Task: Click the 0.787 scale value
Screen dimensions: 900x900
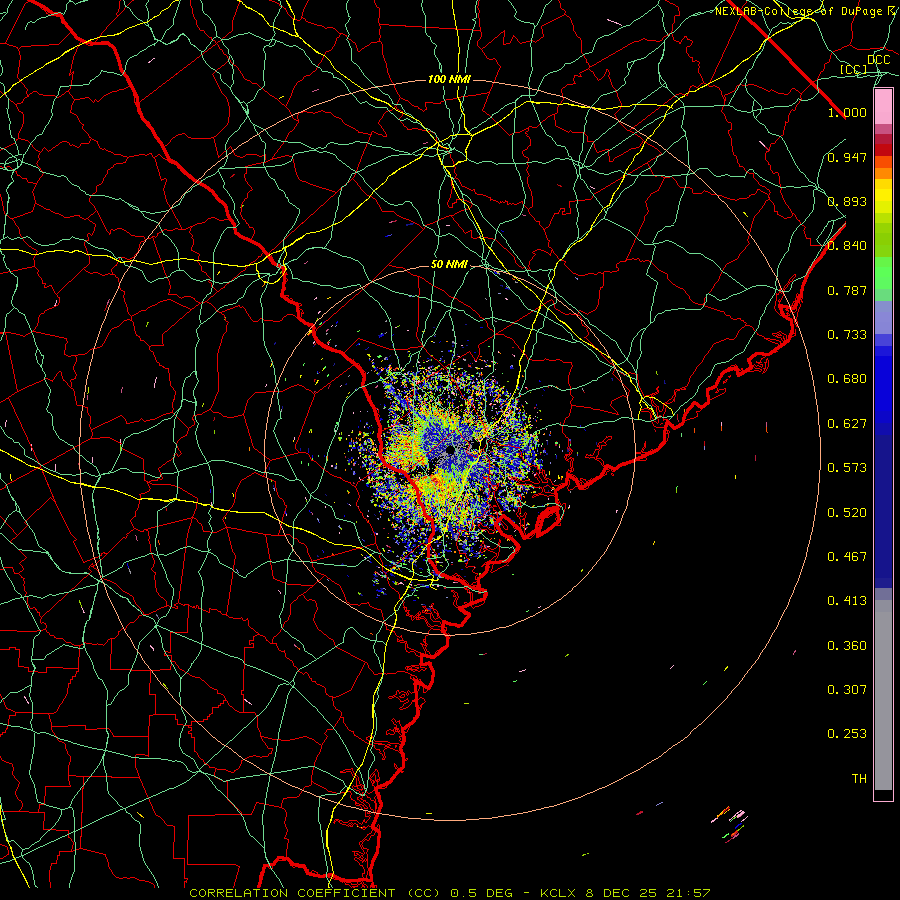Action: [847, 290]
